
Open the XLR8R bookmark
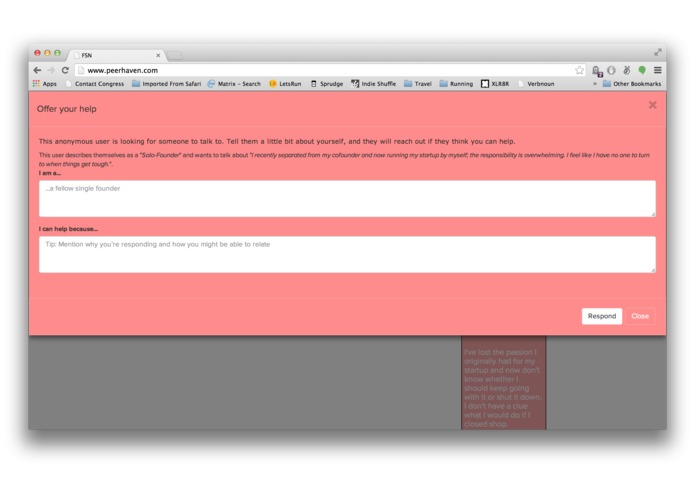coord(495,84)
